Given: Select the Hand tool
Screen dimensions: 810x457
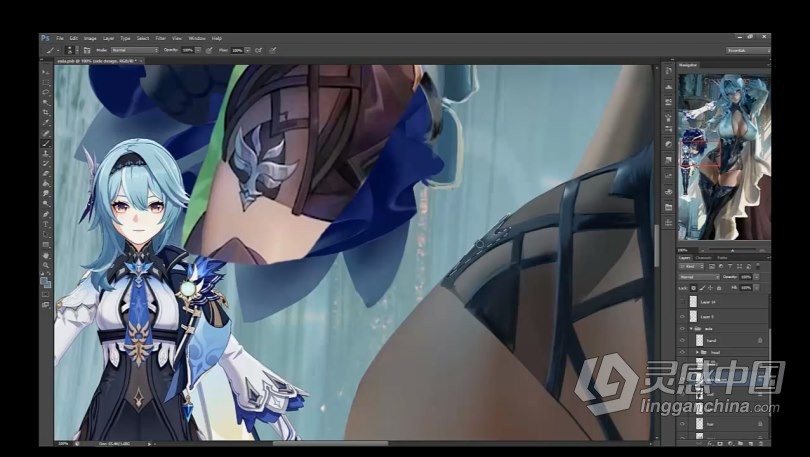Looking at the screenshot, I should click(45, 255).
